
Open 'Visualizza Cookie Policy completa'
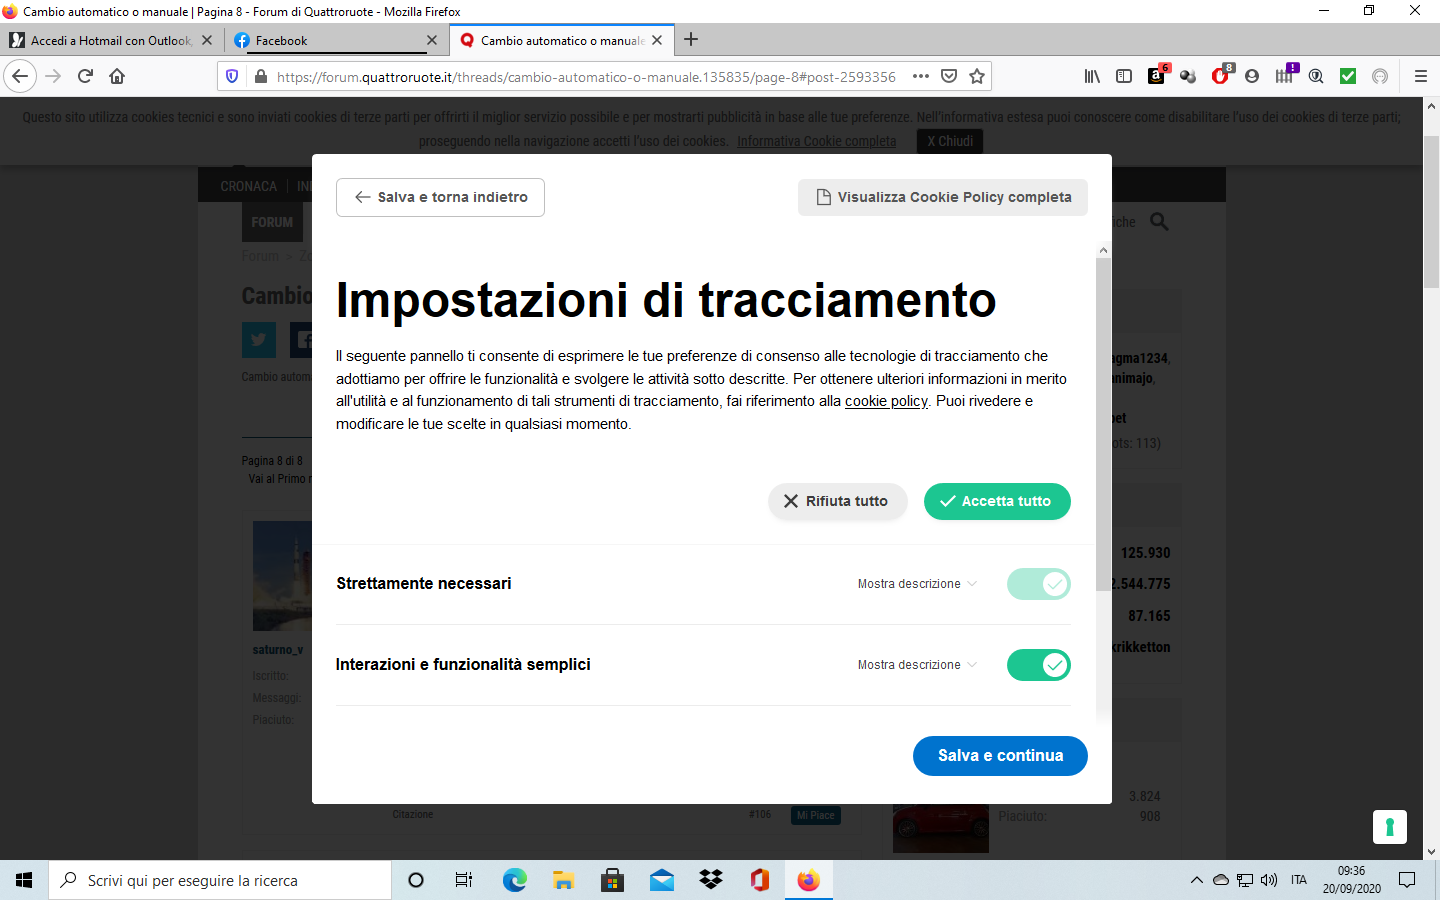[943, 197]
